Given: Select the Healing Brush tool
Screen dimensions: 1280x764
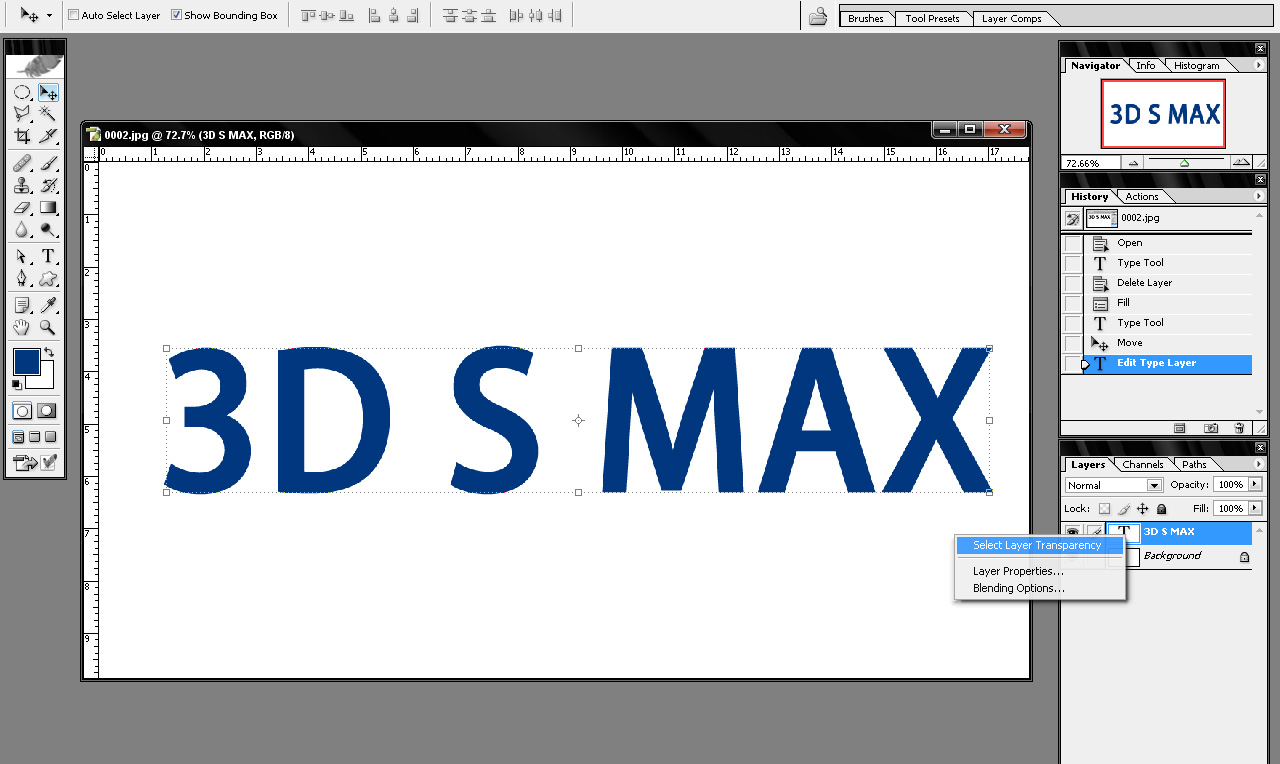Looking at the screenshot, I should point(22,163).
